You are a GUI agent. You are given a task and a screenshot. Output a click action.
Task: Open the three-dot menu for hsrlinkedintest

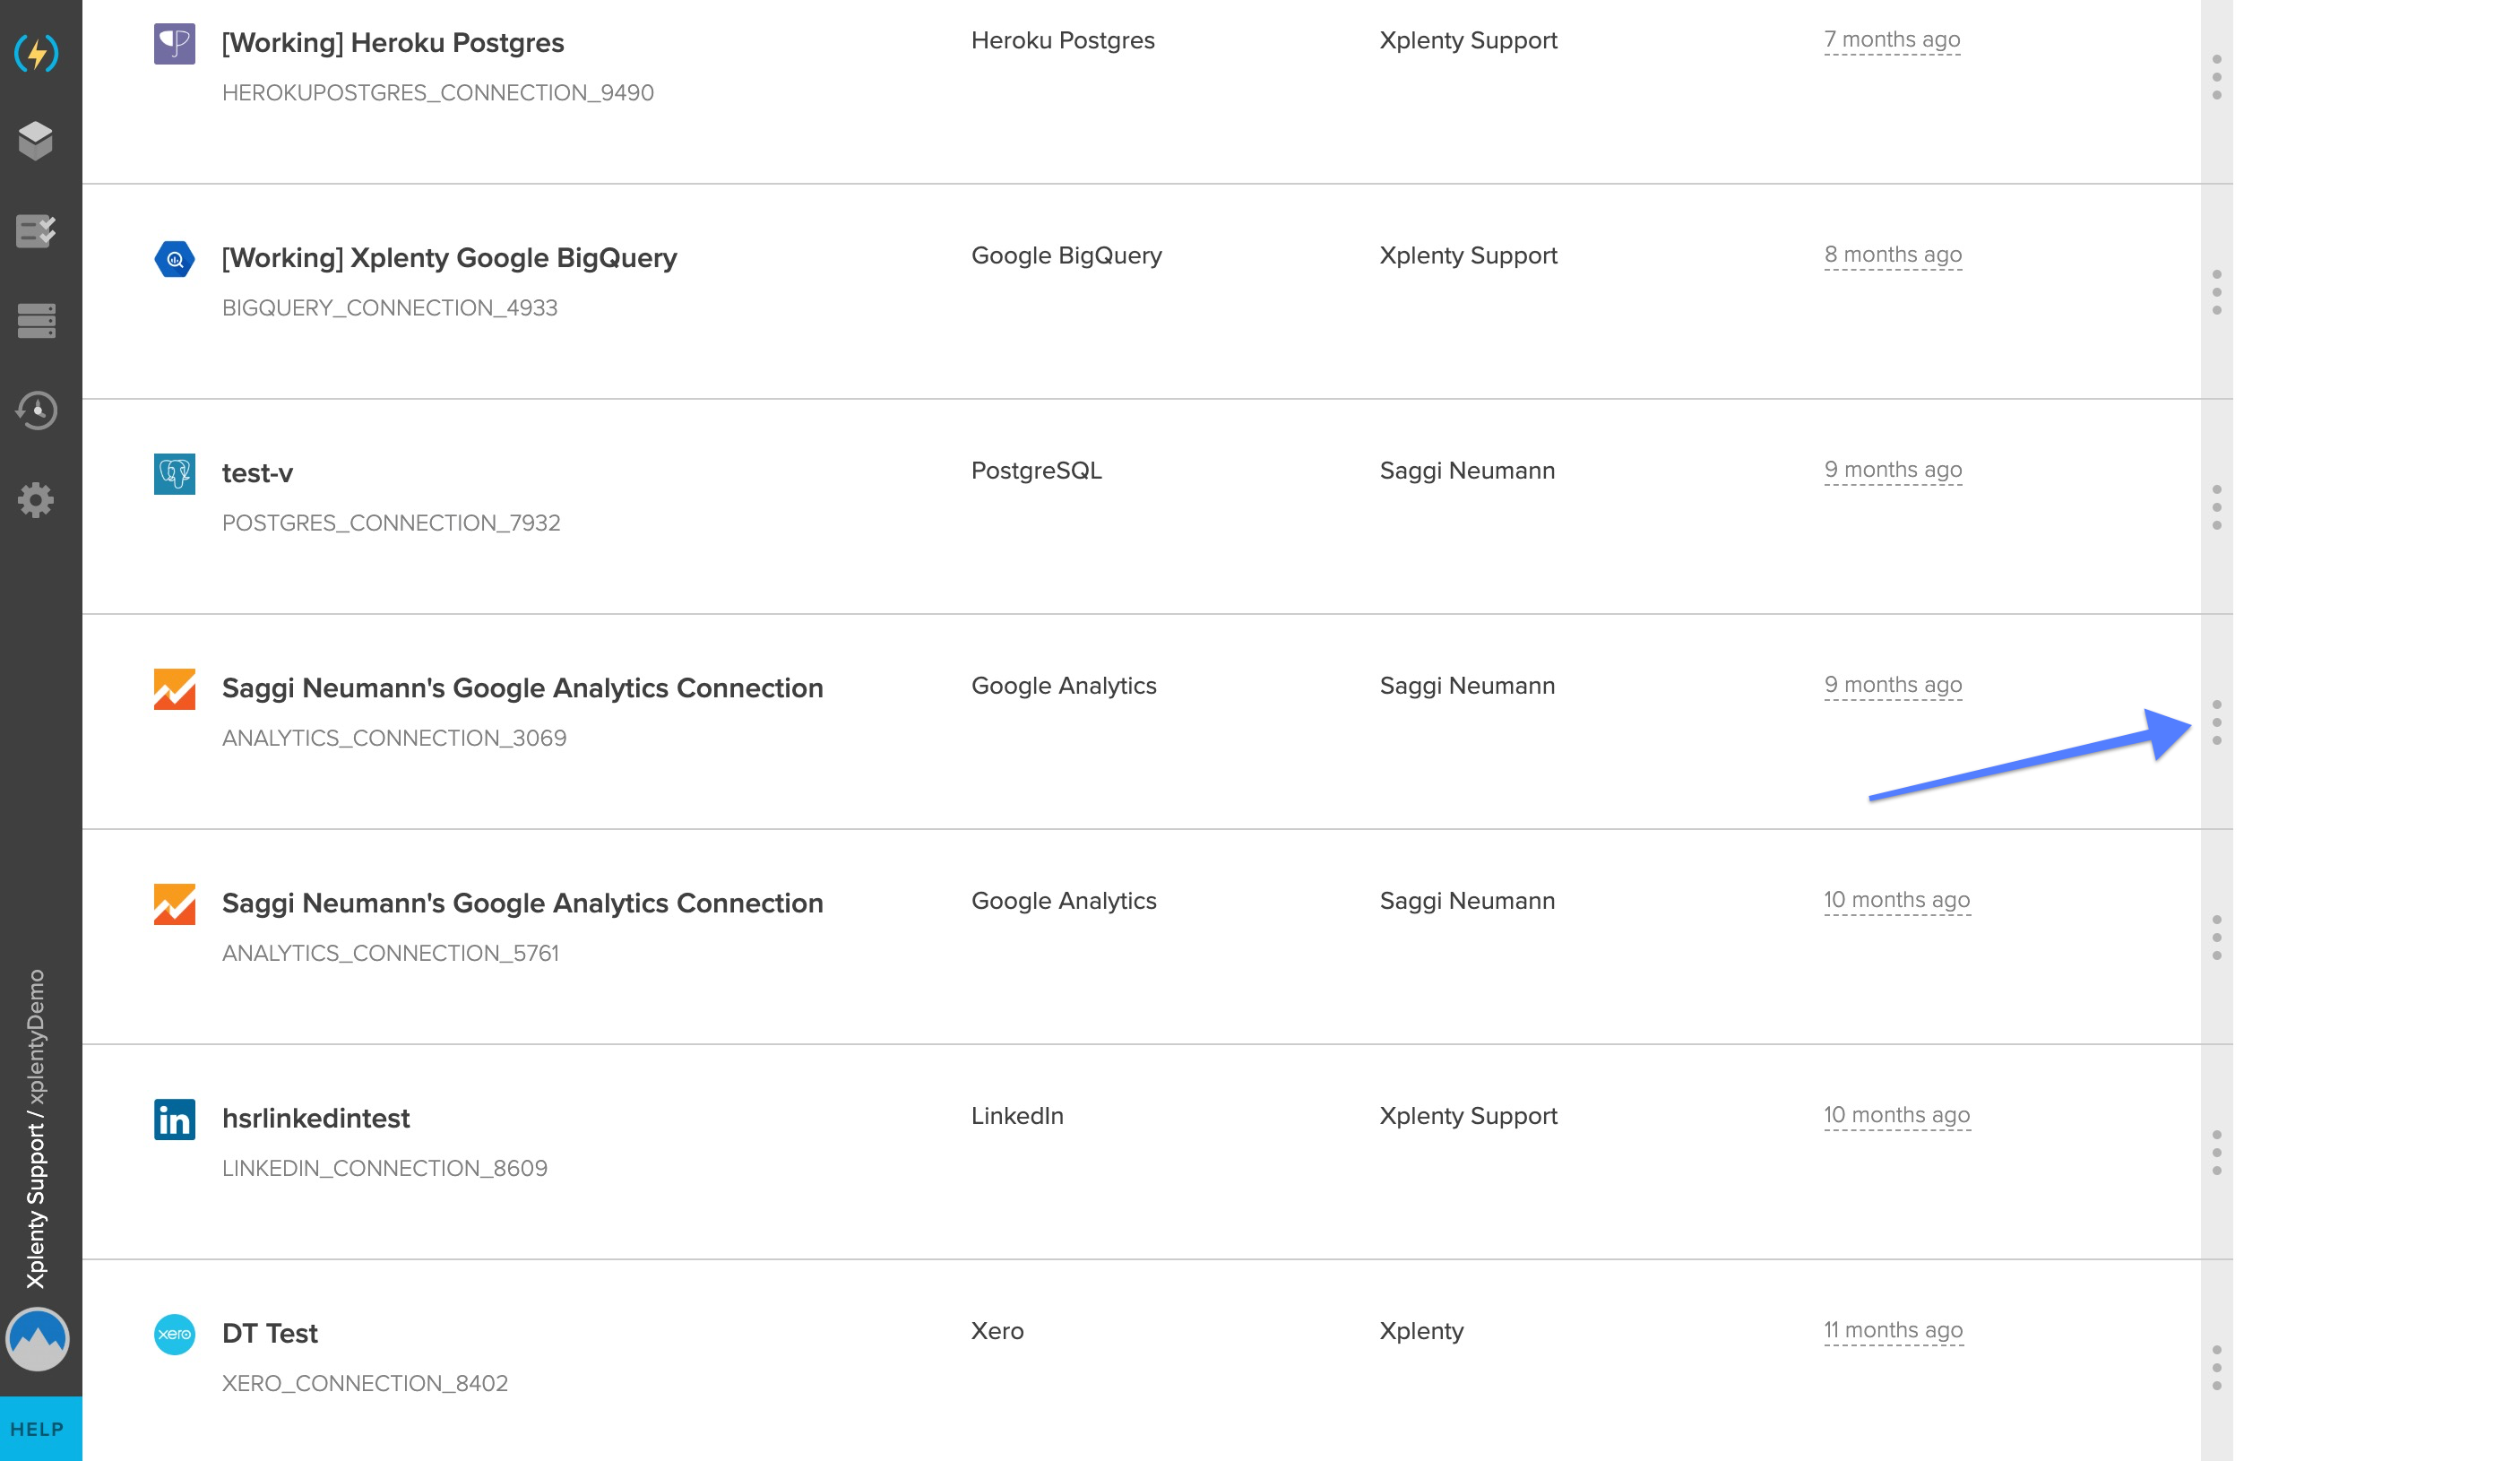coord(2216,1152)
